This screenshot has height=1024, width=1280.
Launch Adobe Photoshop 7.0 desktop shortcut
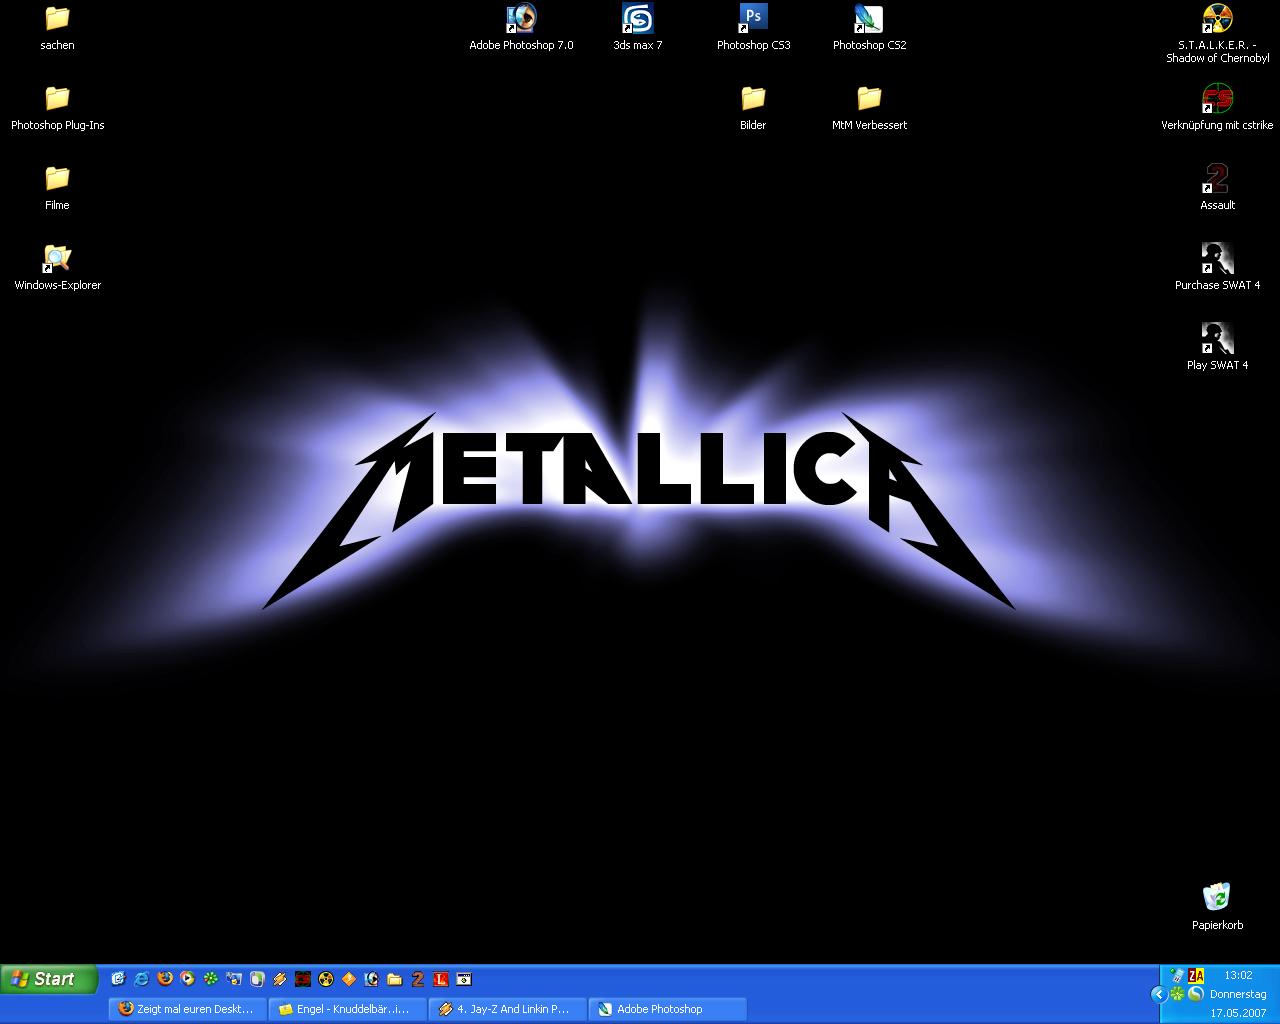[x=521, y=28]
